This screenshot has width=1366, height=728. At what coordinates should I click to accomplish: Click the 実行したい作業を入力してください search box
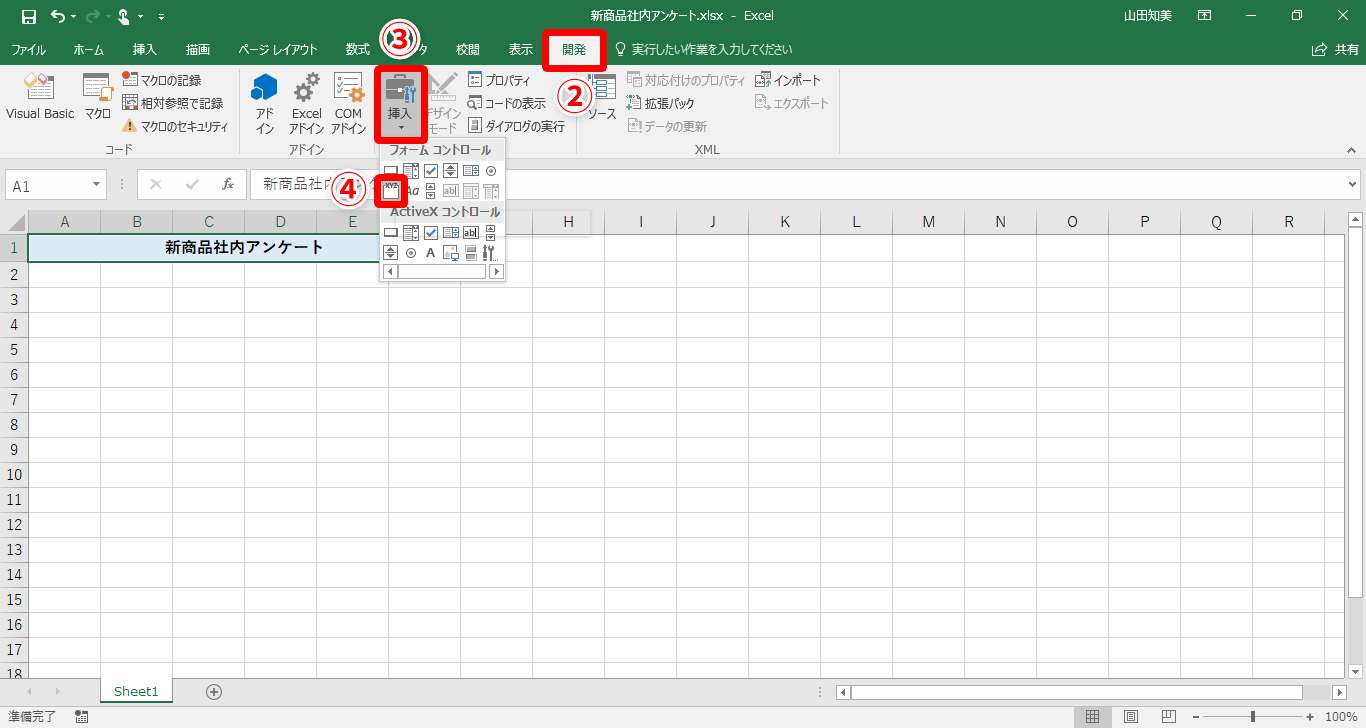click(702, 50)
